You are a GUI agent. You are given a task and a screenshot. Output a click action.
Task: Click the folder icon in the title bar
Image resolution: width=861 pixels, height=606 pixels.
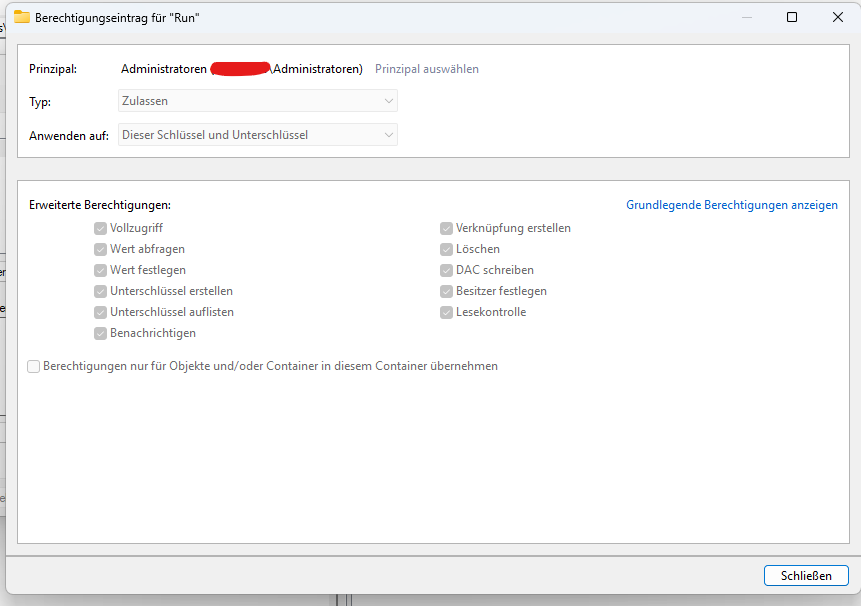pos(22,17)
